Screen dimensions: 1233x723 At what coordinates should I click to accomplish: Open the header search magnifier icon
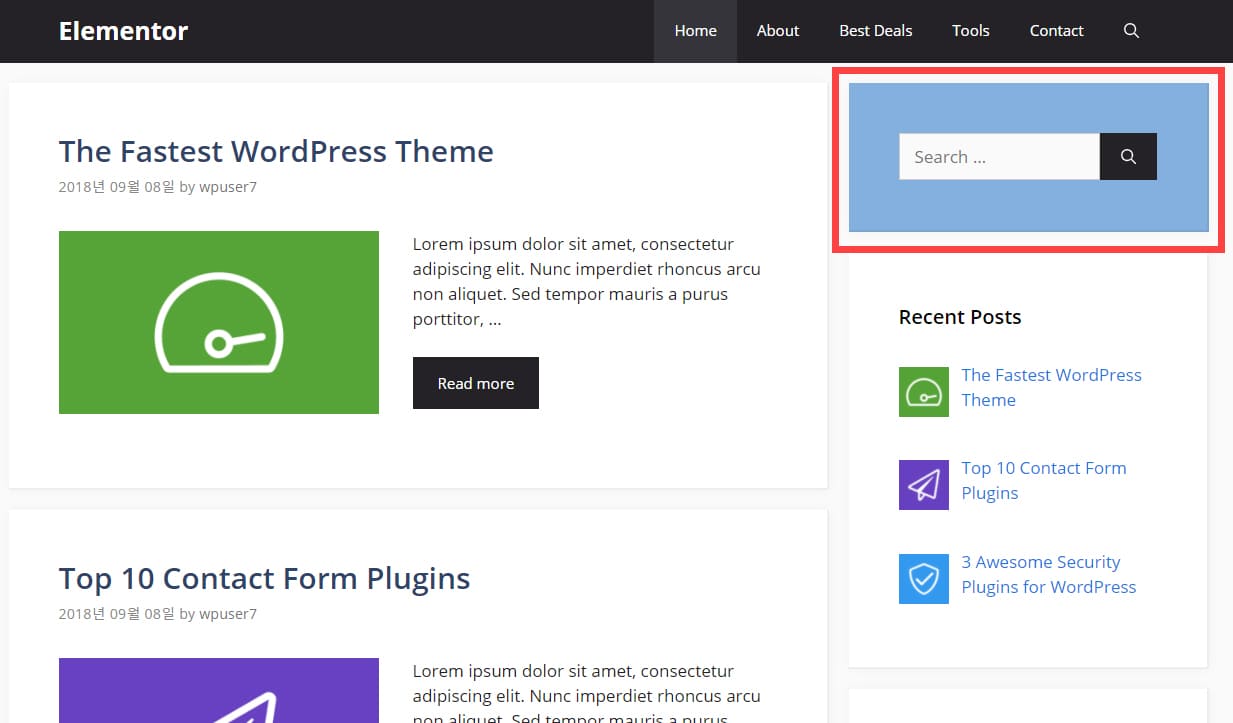coord(1131,31)
